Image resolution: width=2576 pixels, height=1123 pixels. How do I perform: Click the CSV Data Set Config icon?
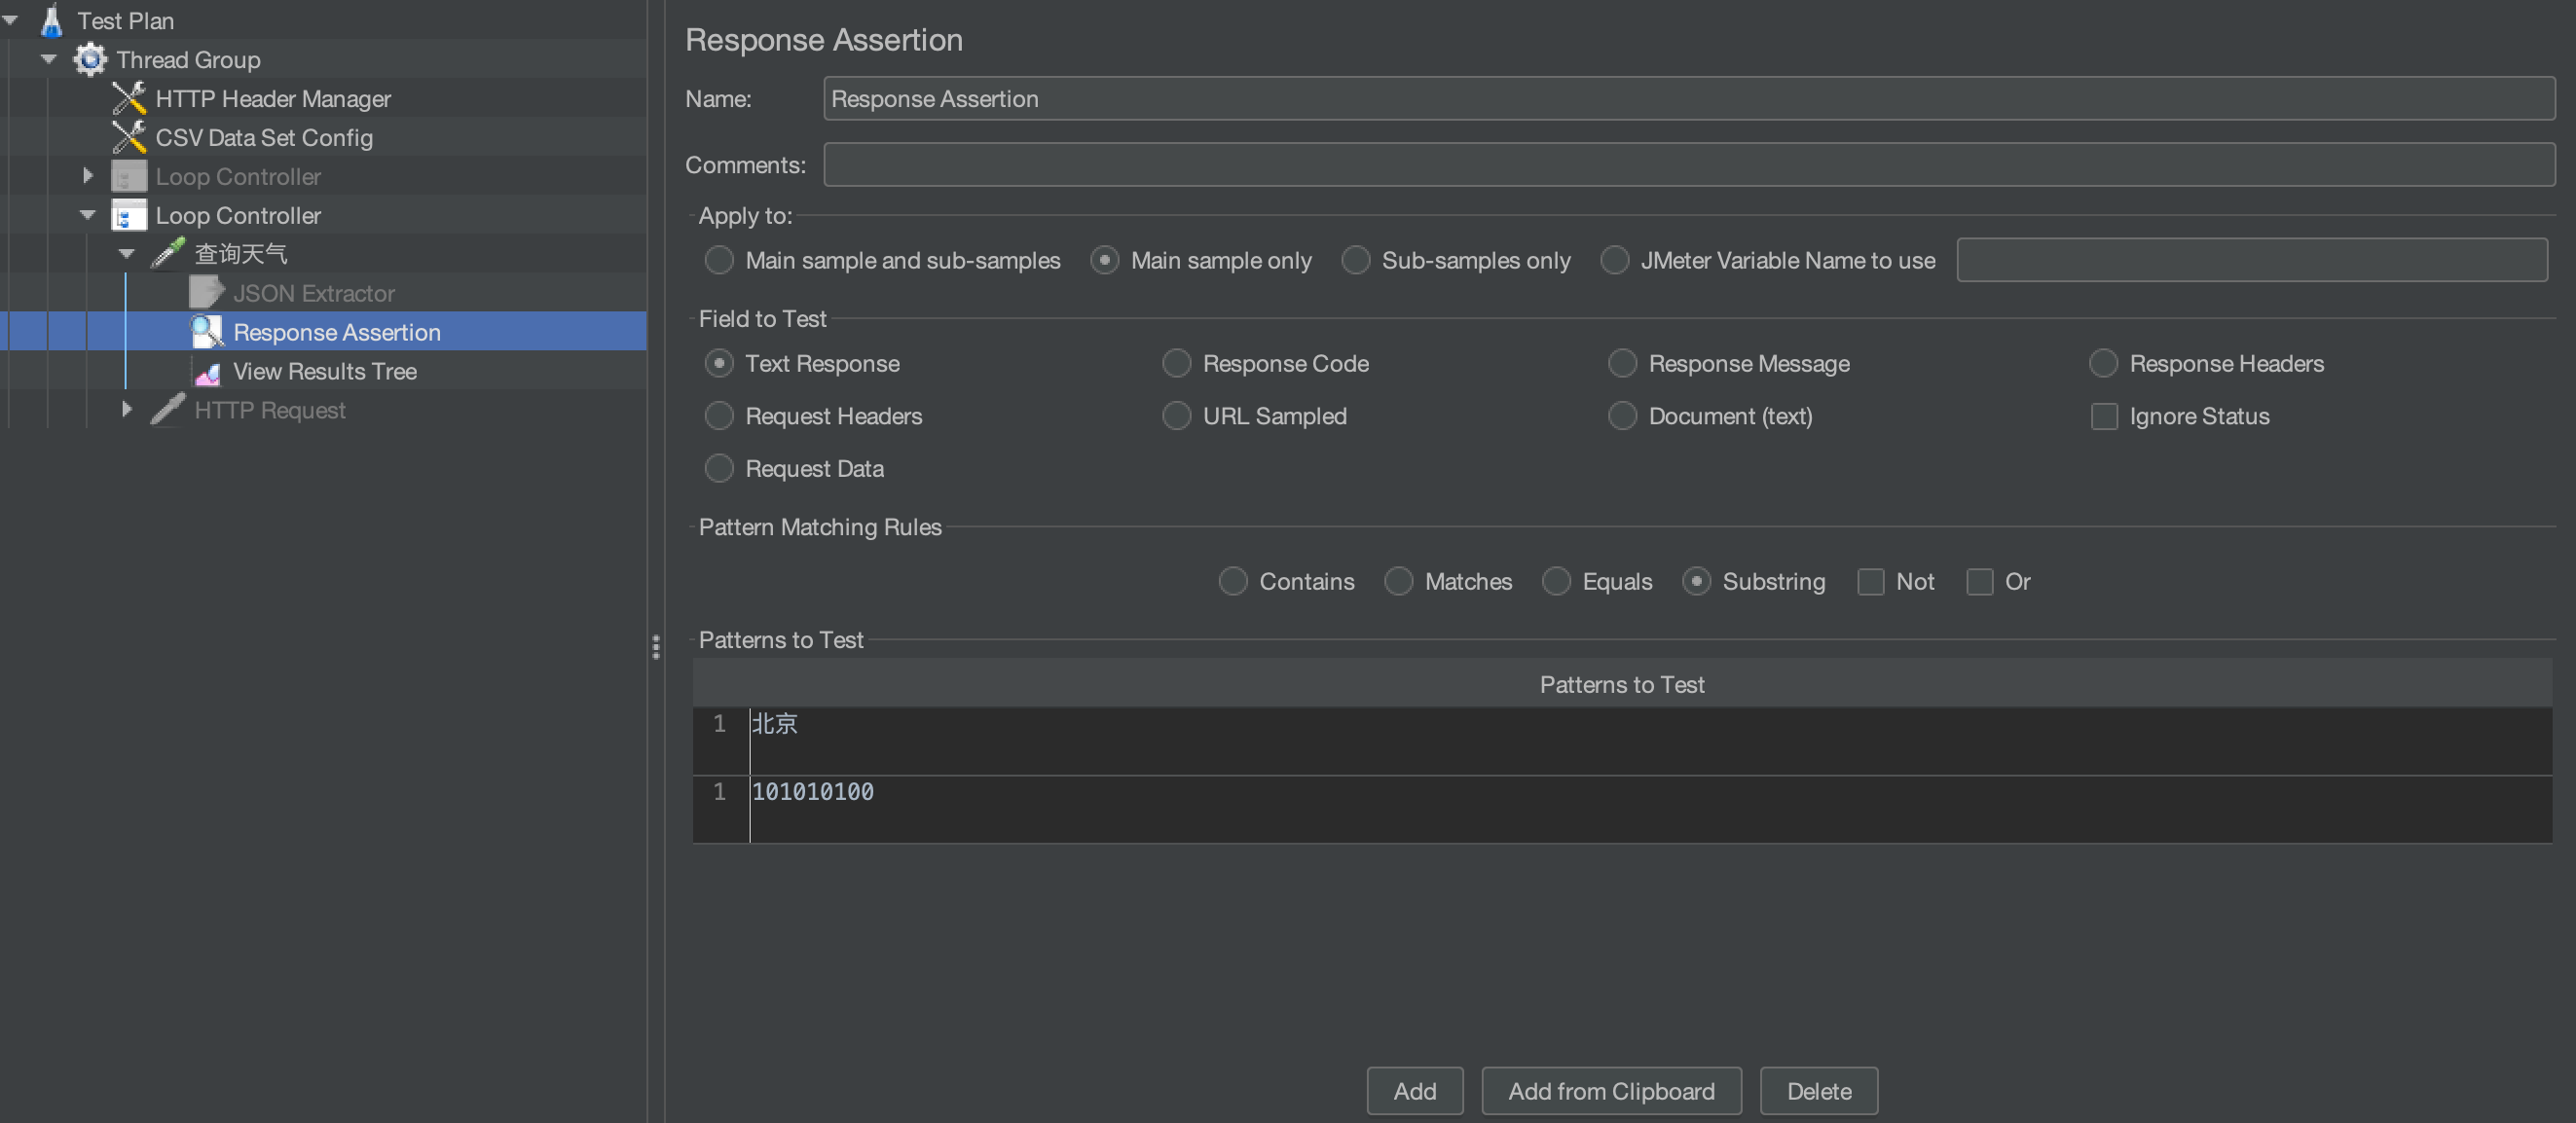click(x=129, y=137)
